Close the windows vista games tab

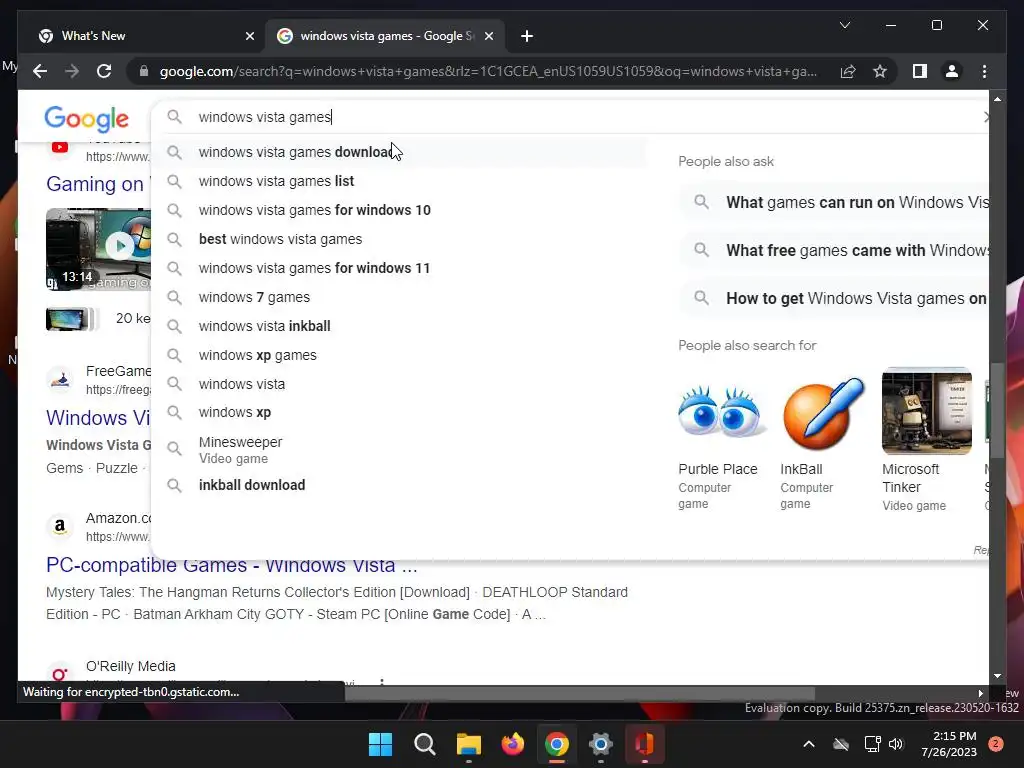488,36
